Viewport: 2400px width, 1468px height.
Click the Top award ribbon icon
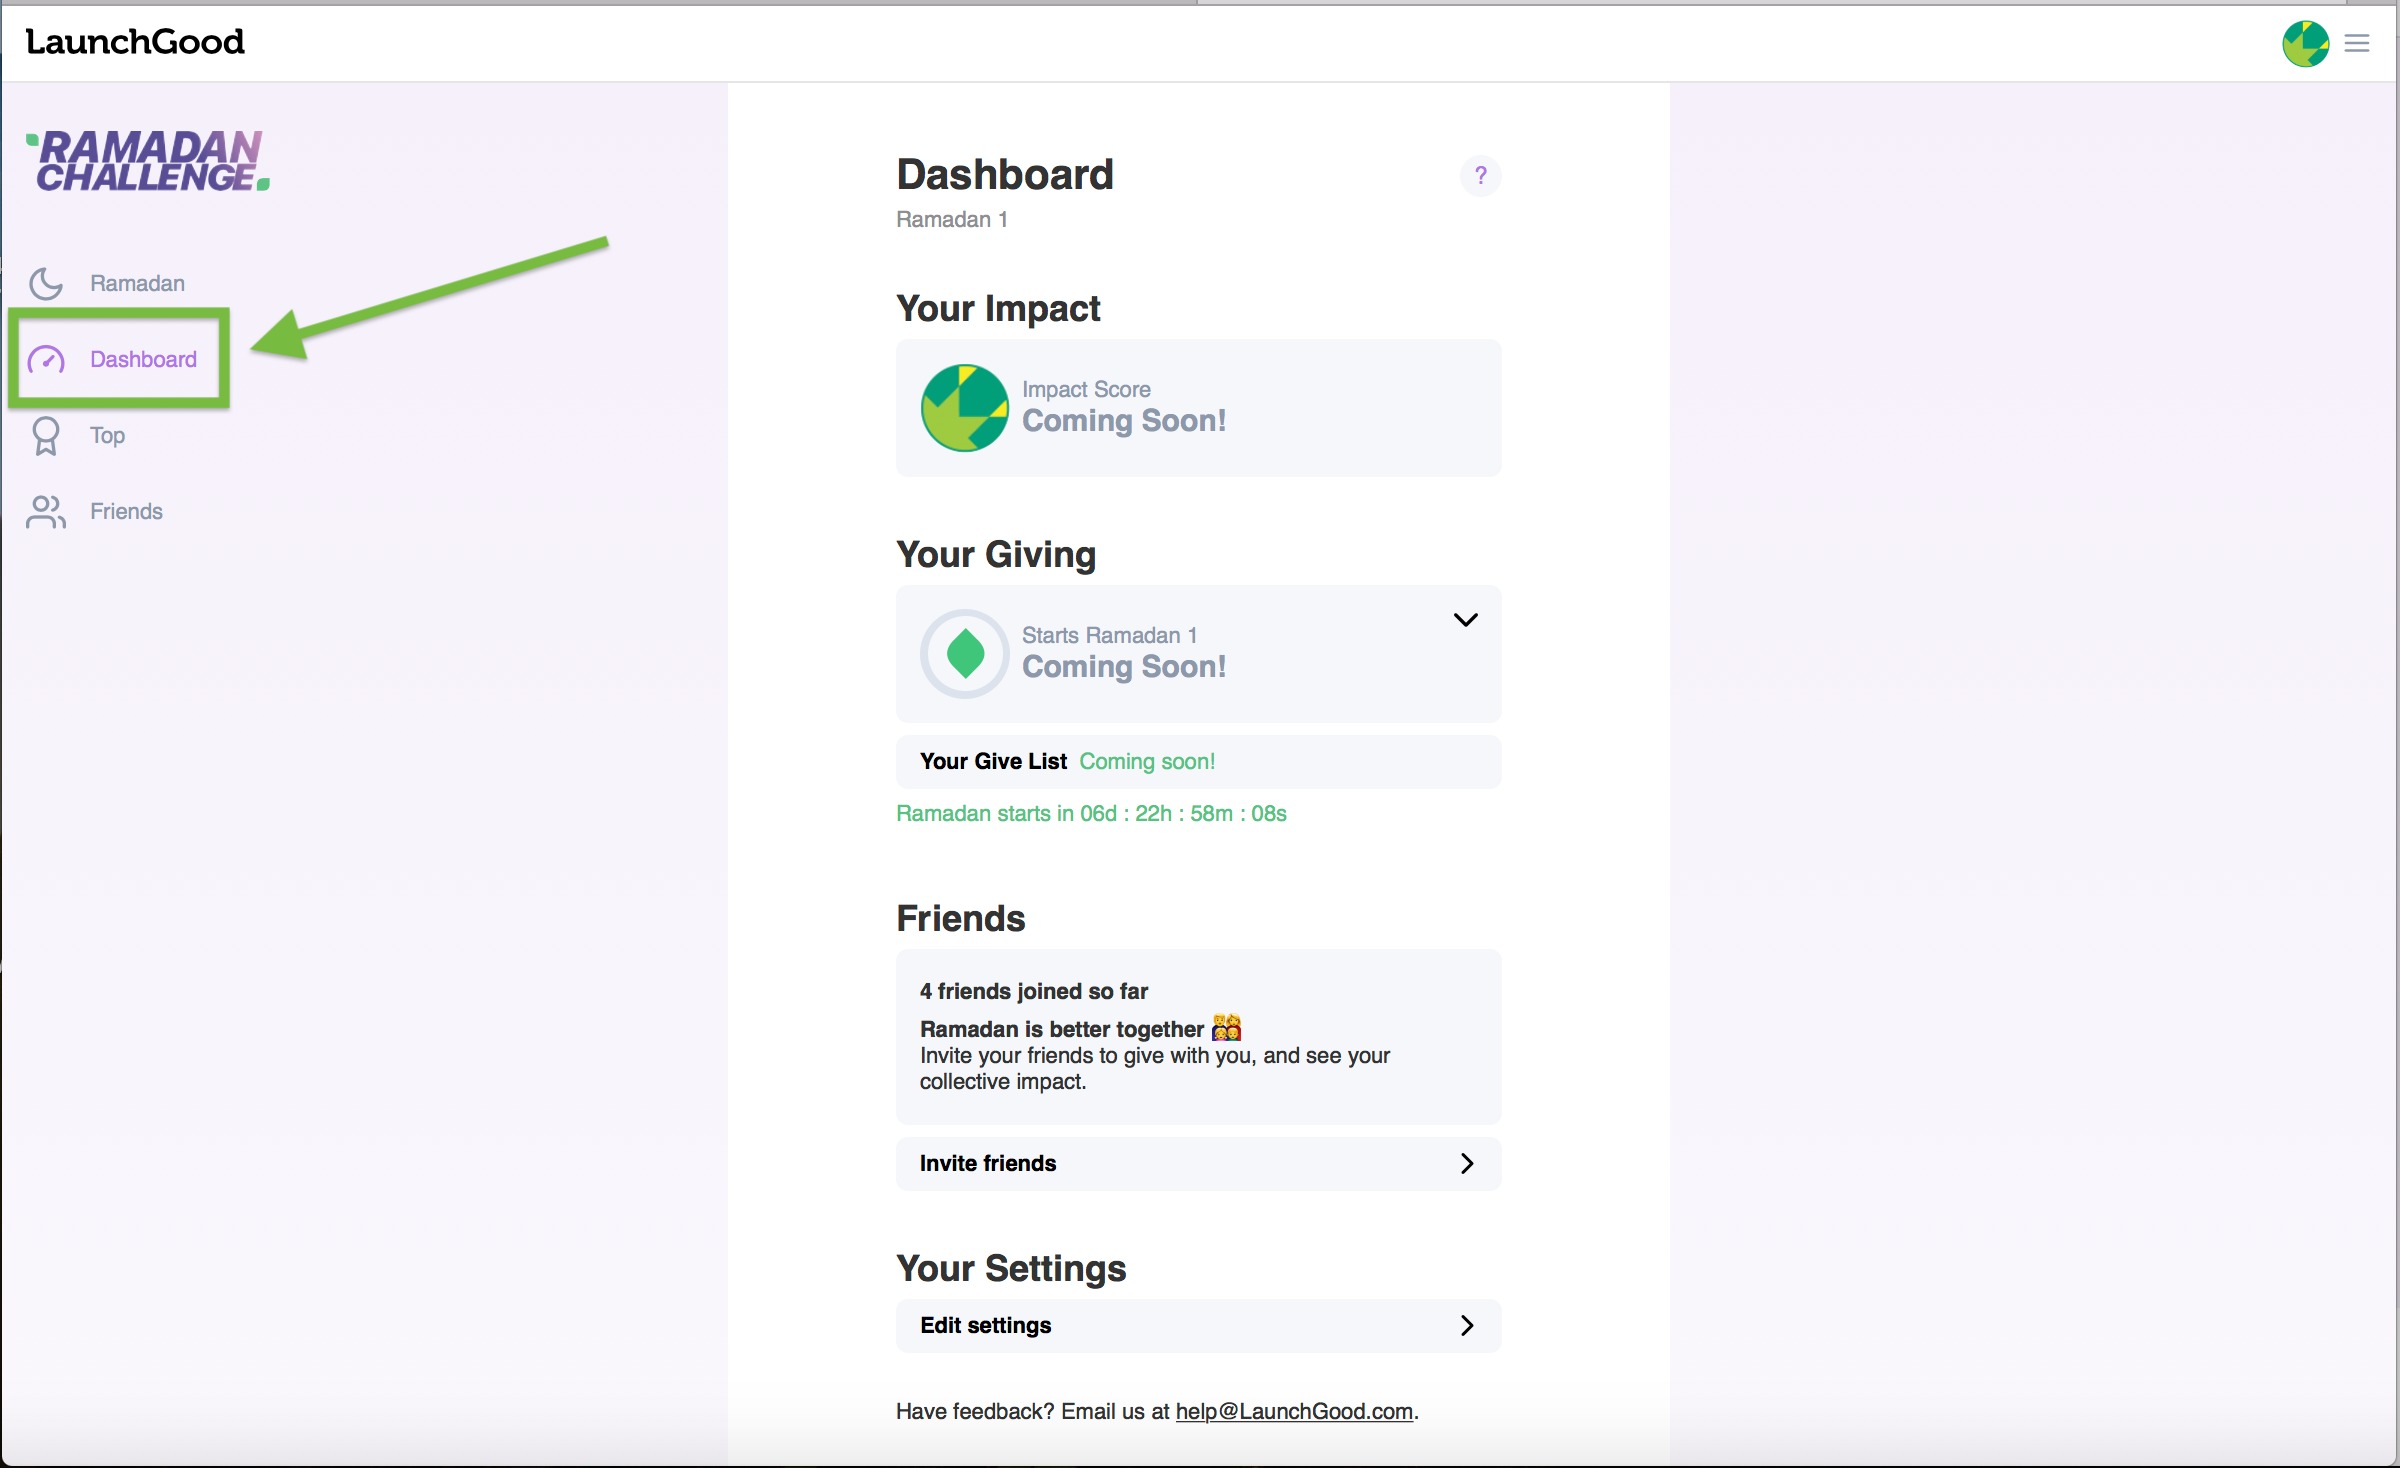tap(46, 436)
